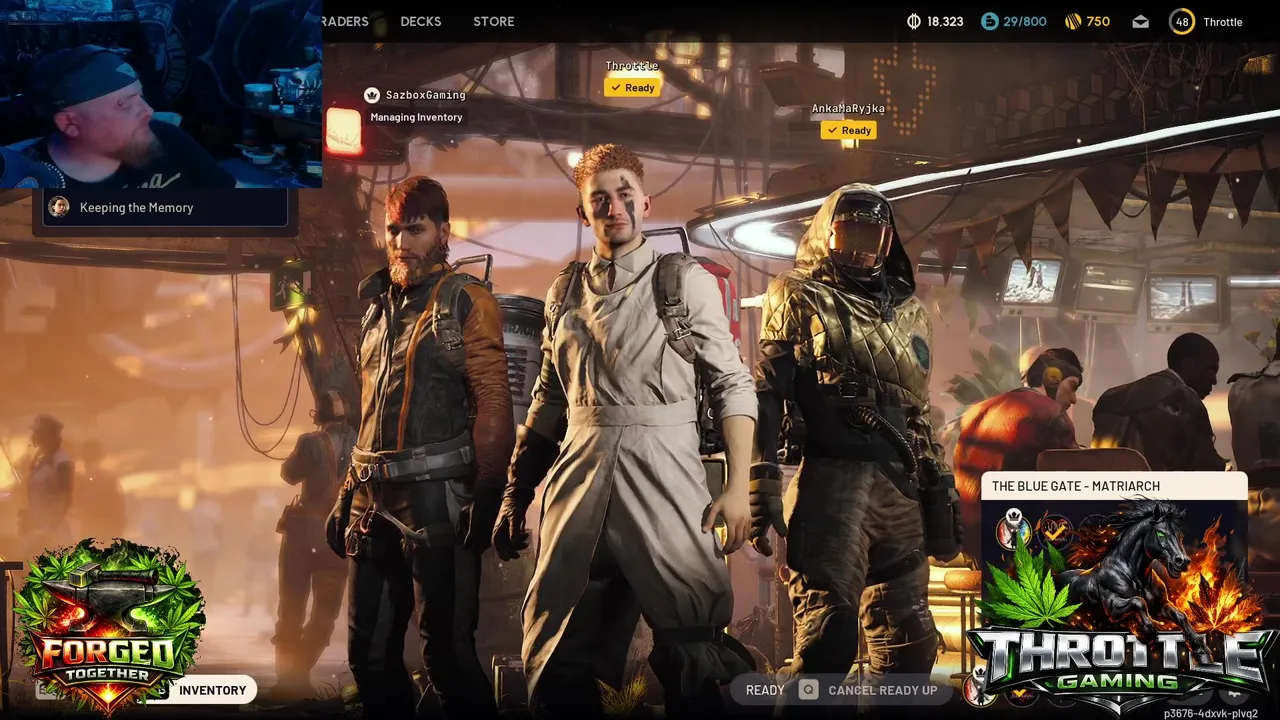This screenshot has height=720, width=1280.
Task: Click the Q key prompt icon
Action: point(809,690)
